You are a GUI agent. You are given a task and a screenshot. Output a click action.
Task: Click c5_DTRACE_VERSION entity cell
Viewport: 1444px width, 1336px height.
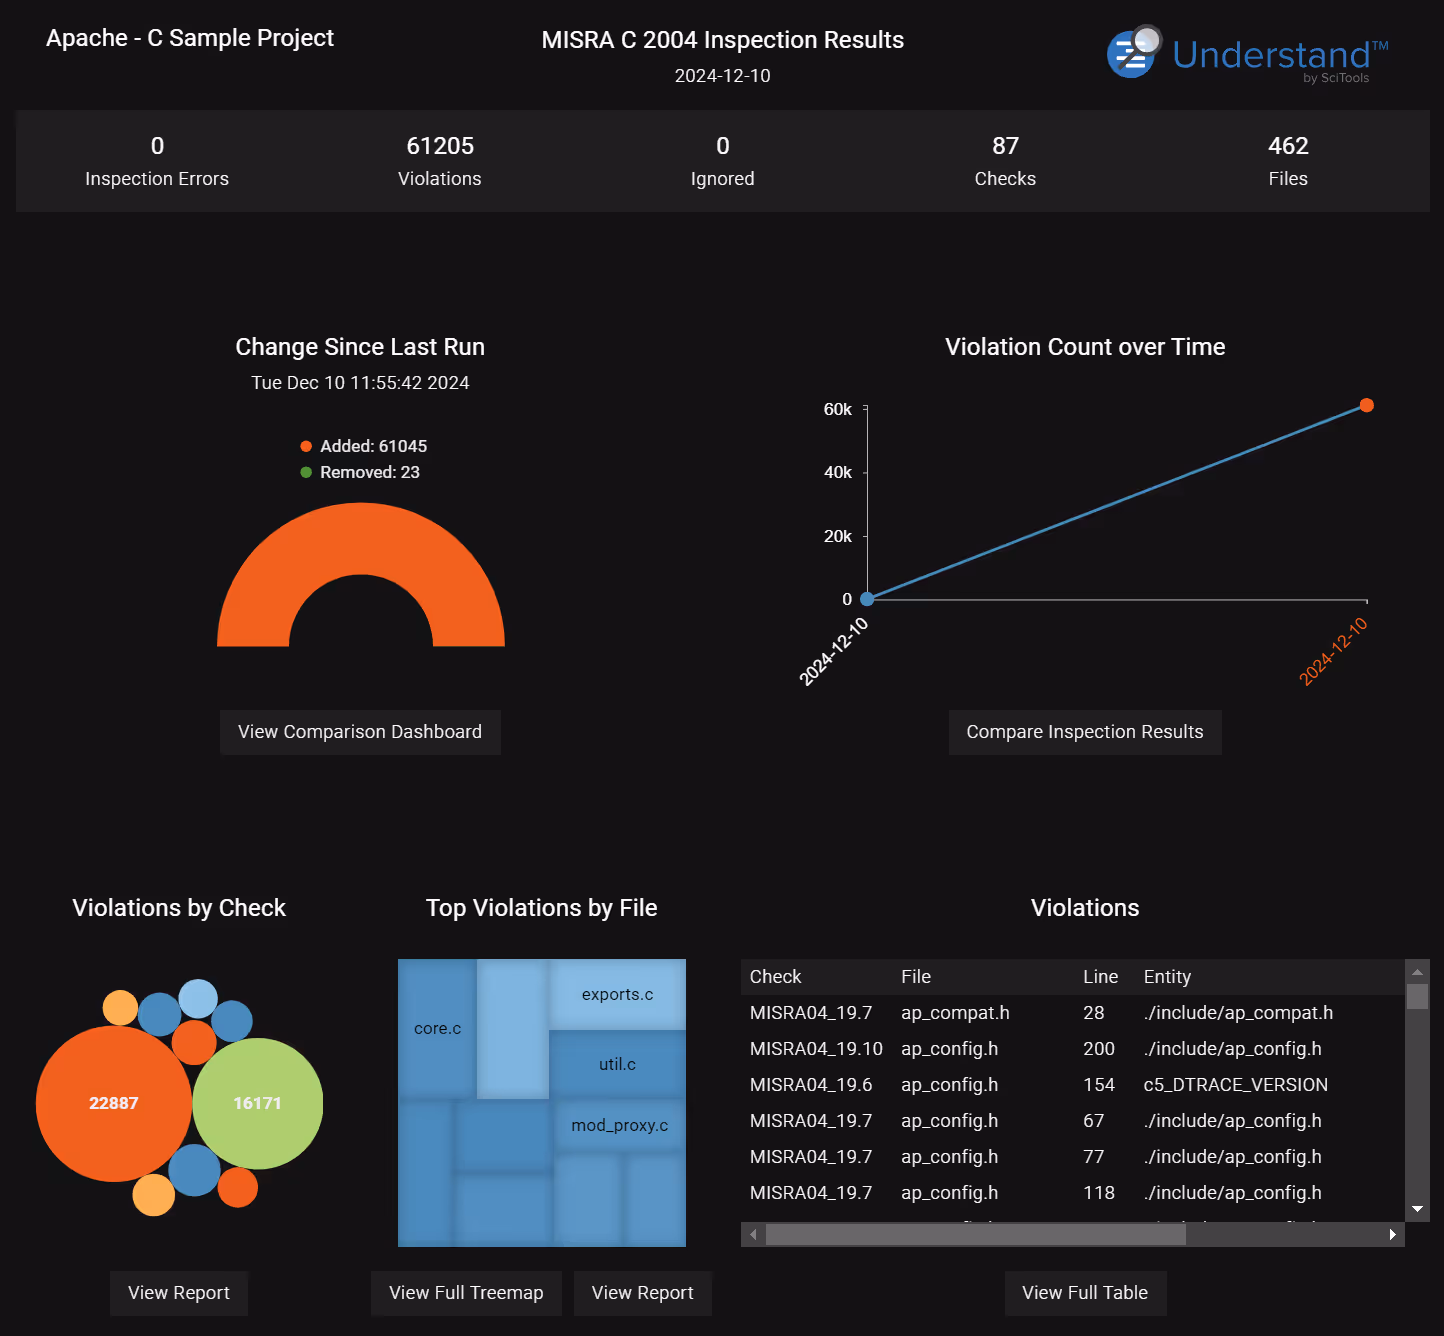(1236, 1085)
